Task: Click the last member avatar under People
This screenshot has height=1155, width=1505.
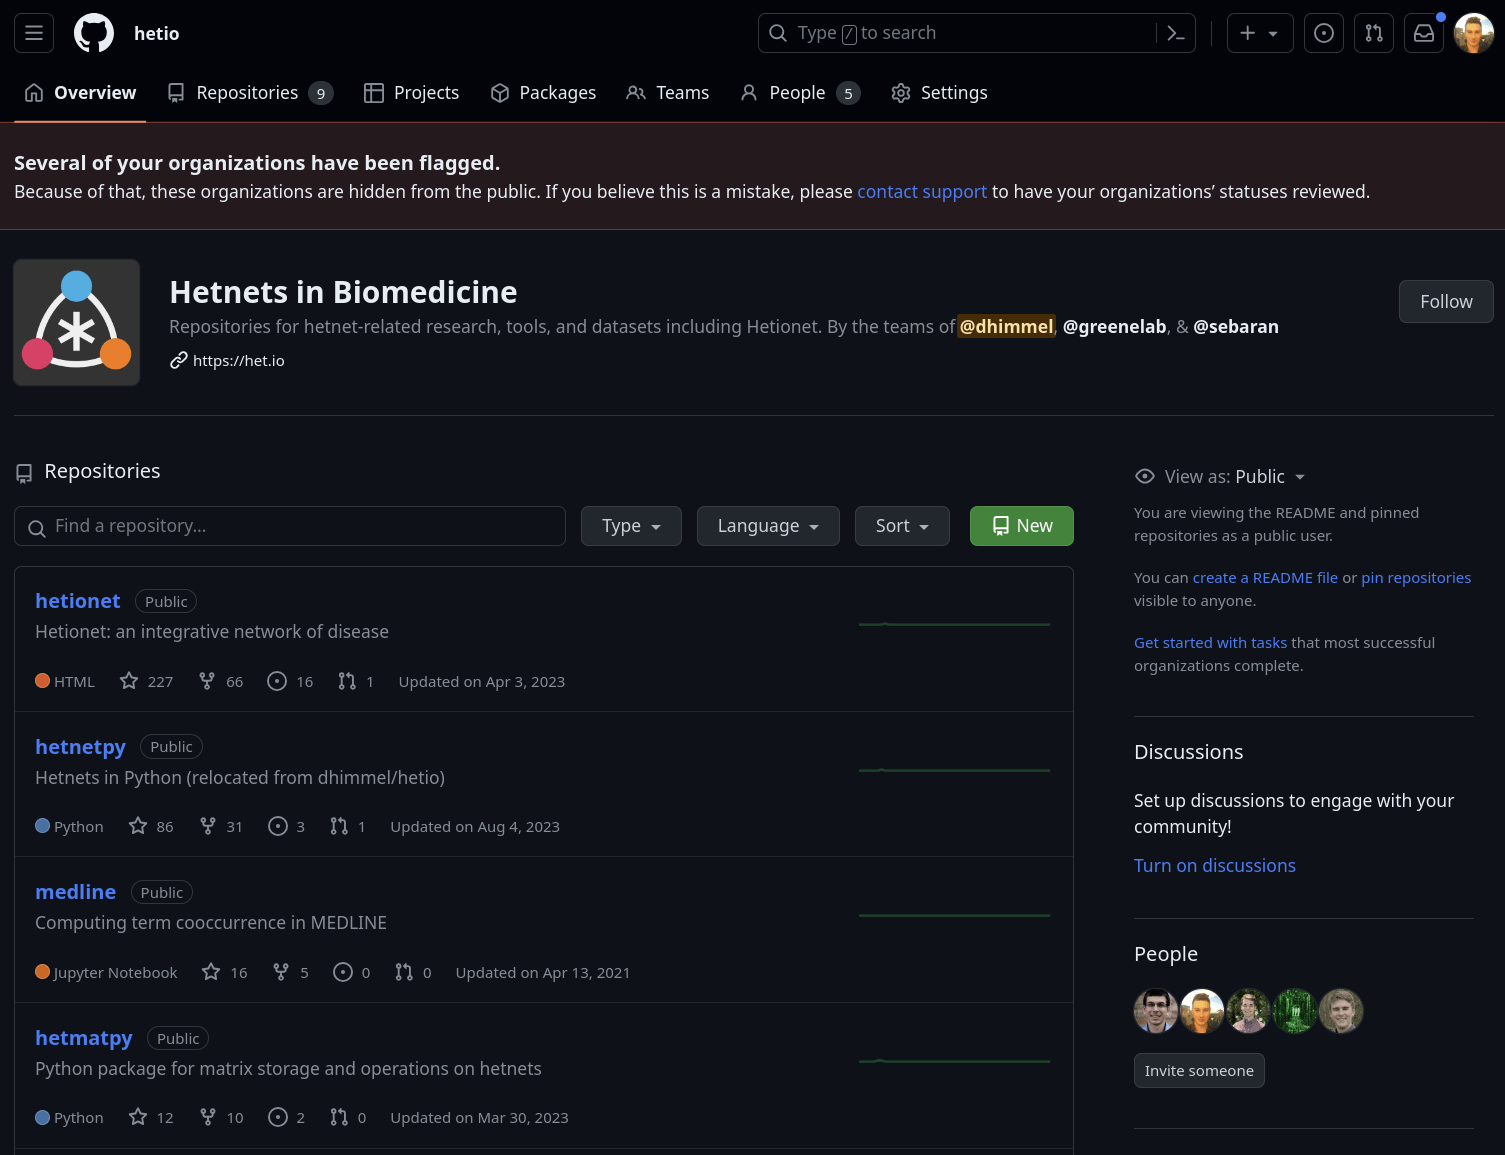Action: 1341,1011
